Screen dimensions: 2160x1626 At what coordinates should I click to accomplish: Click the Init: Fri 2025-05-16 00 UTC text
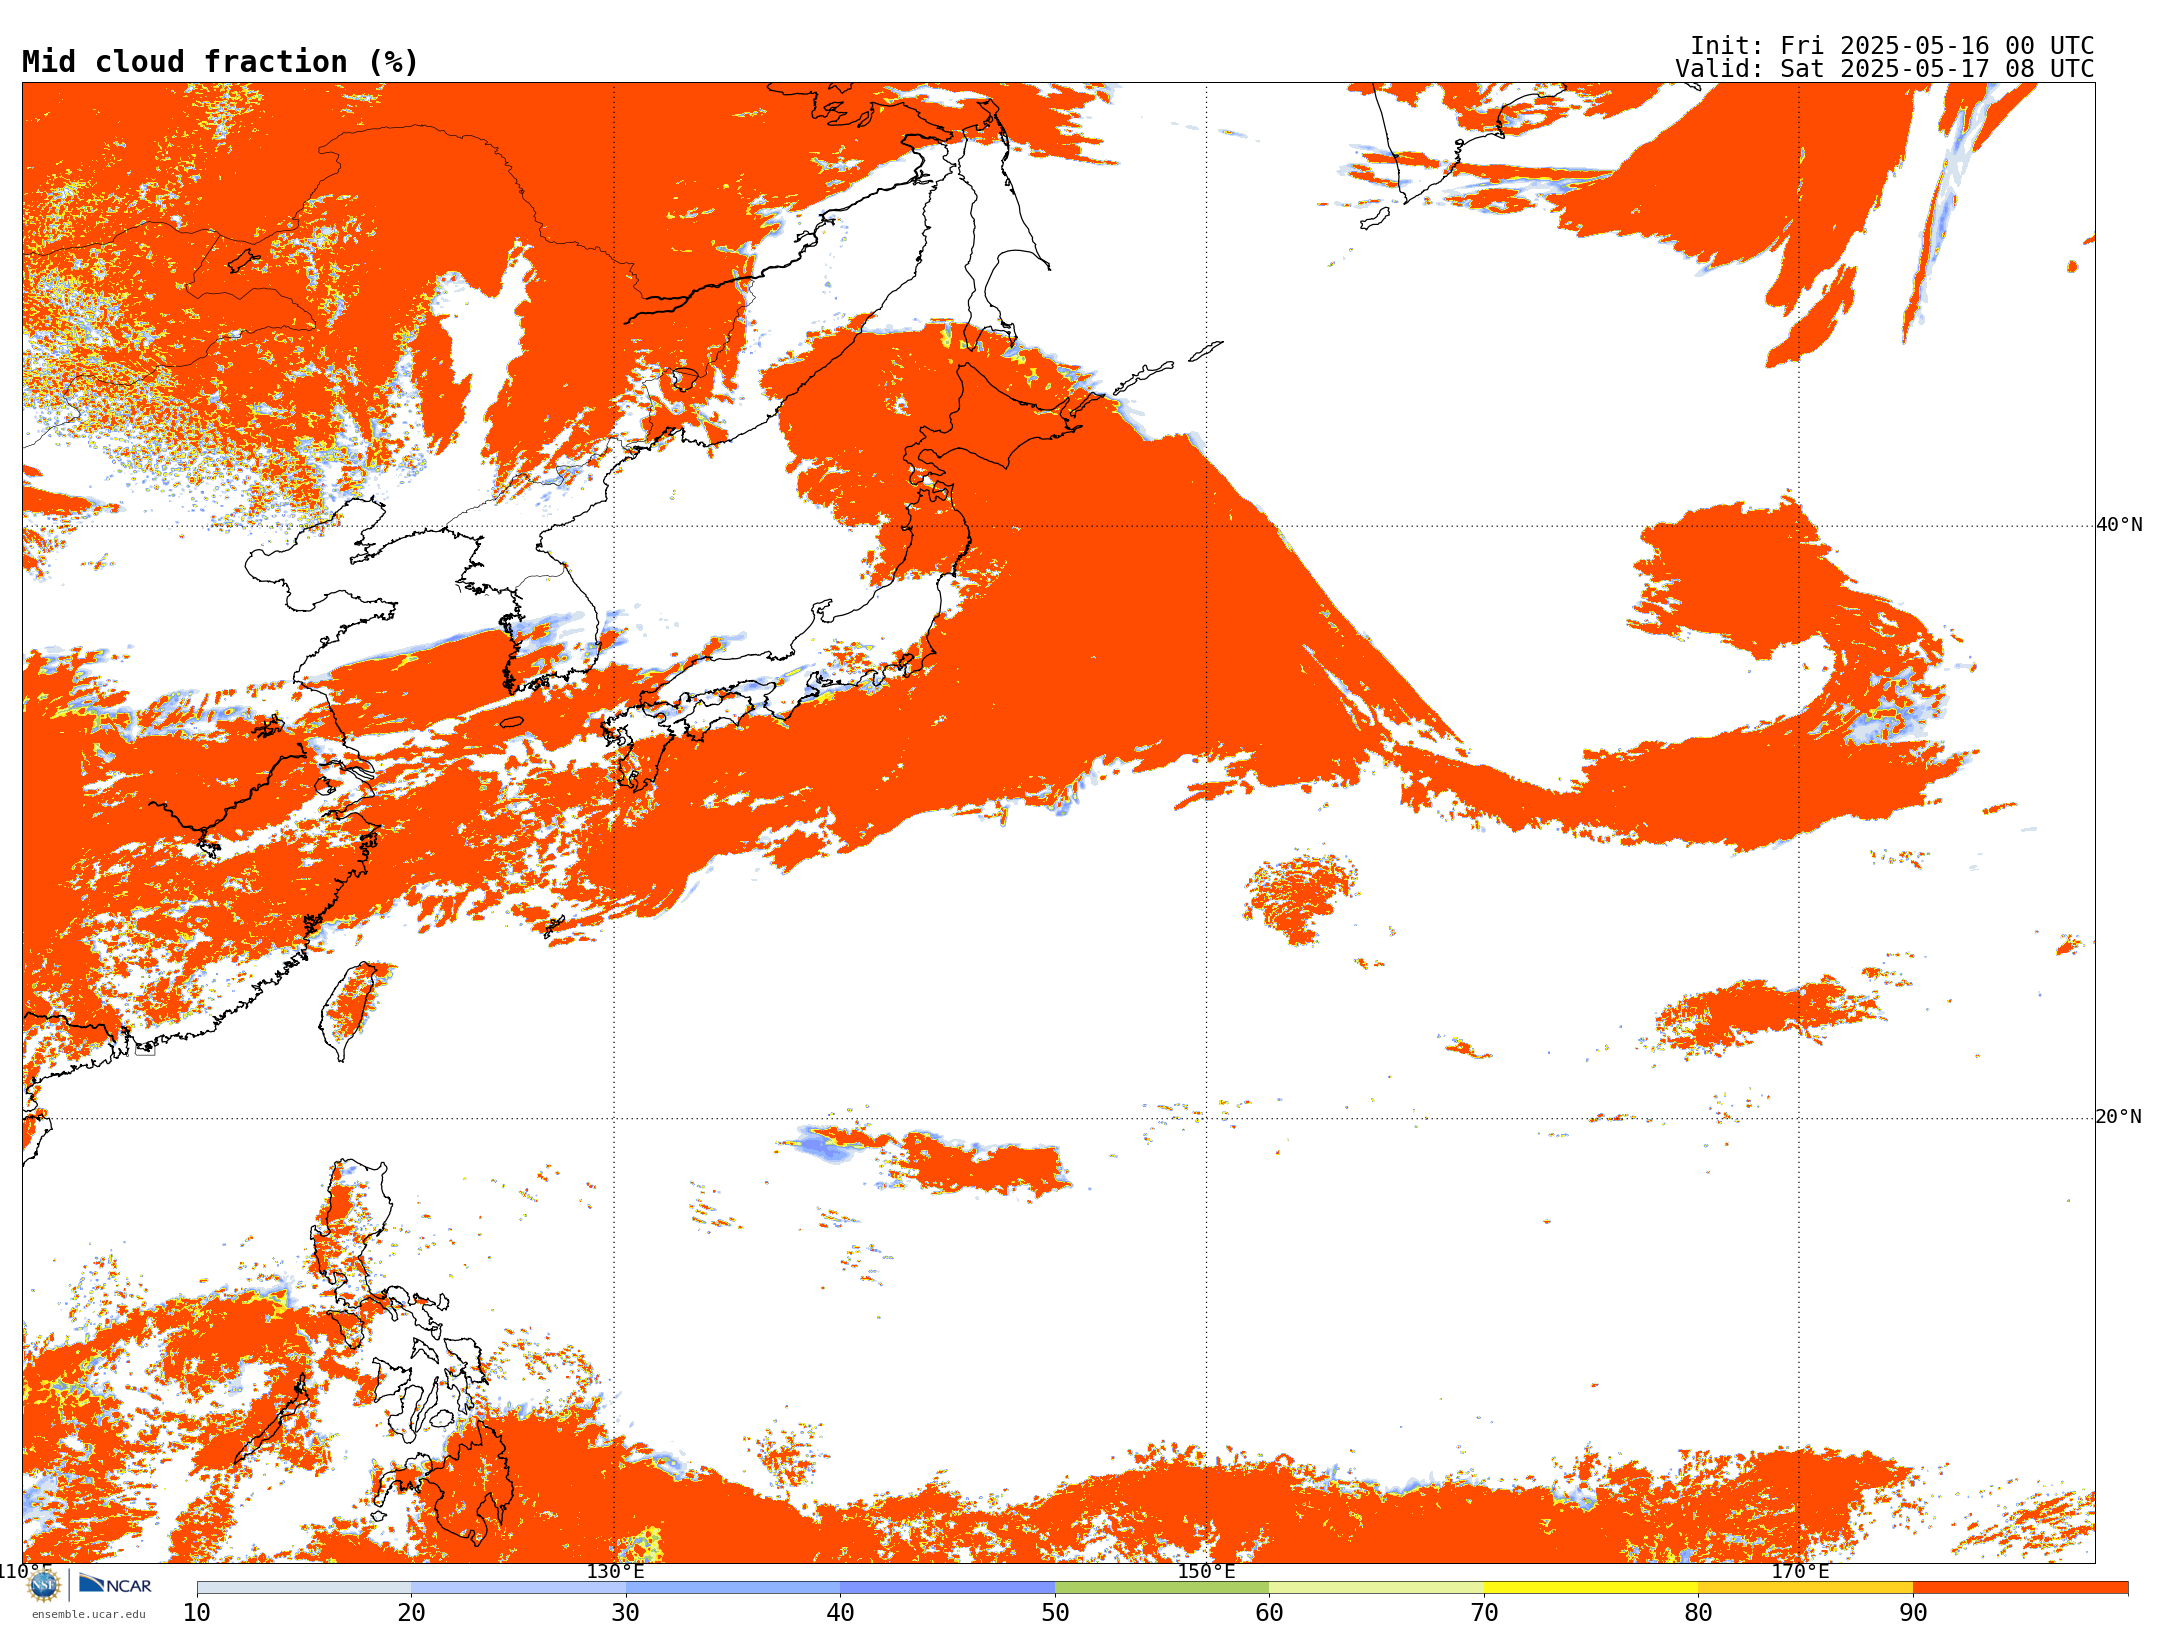(1892, 46)
